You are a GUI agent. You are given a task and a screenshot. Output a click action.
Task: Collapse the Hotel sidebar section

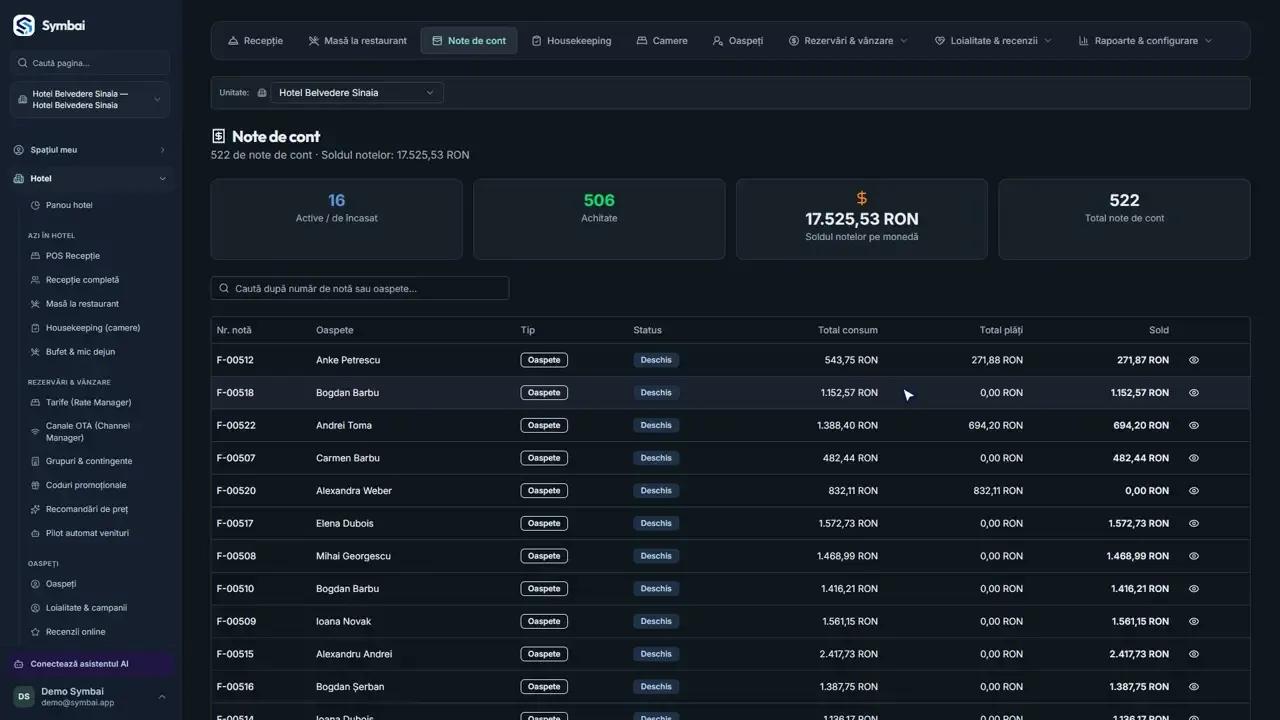click(90, 178)
